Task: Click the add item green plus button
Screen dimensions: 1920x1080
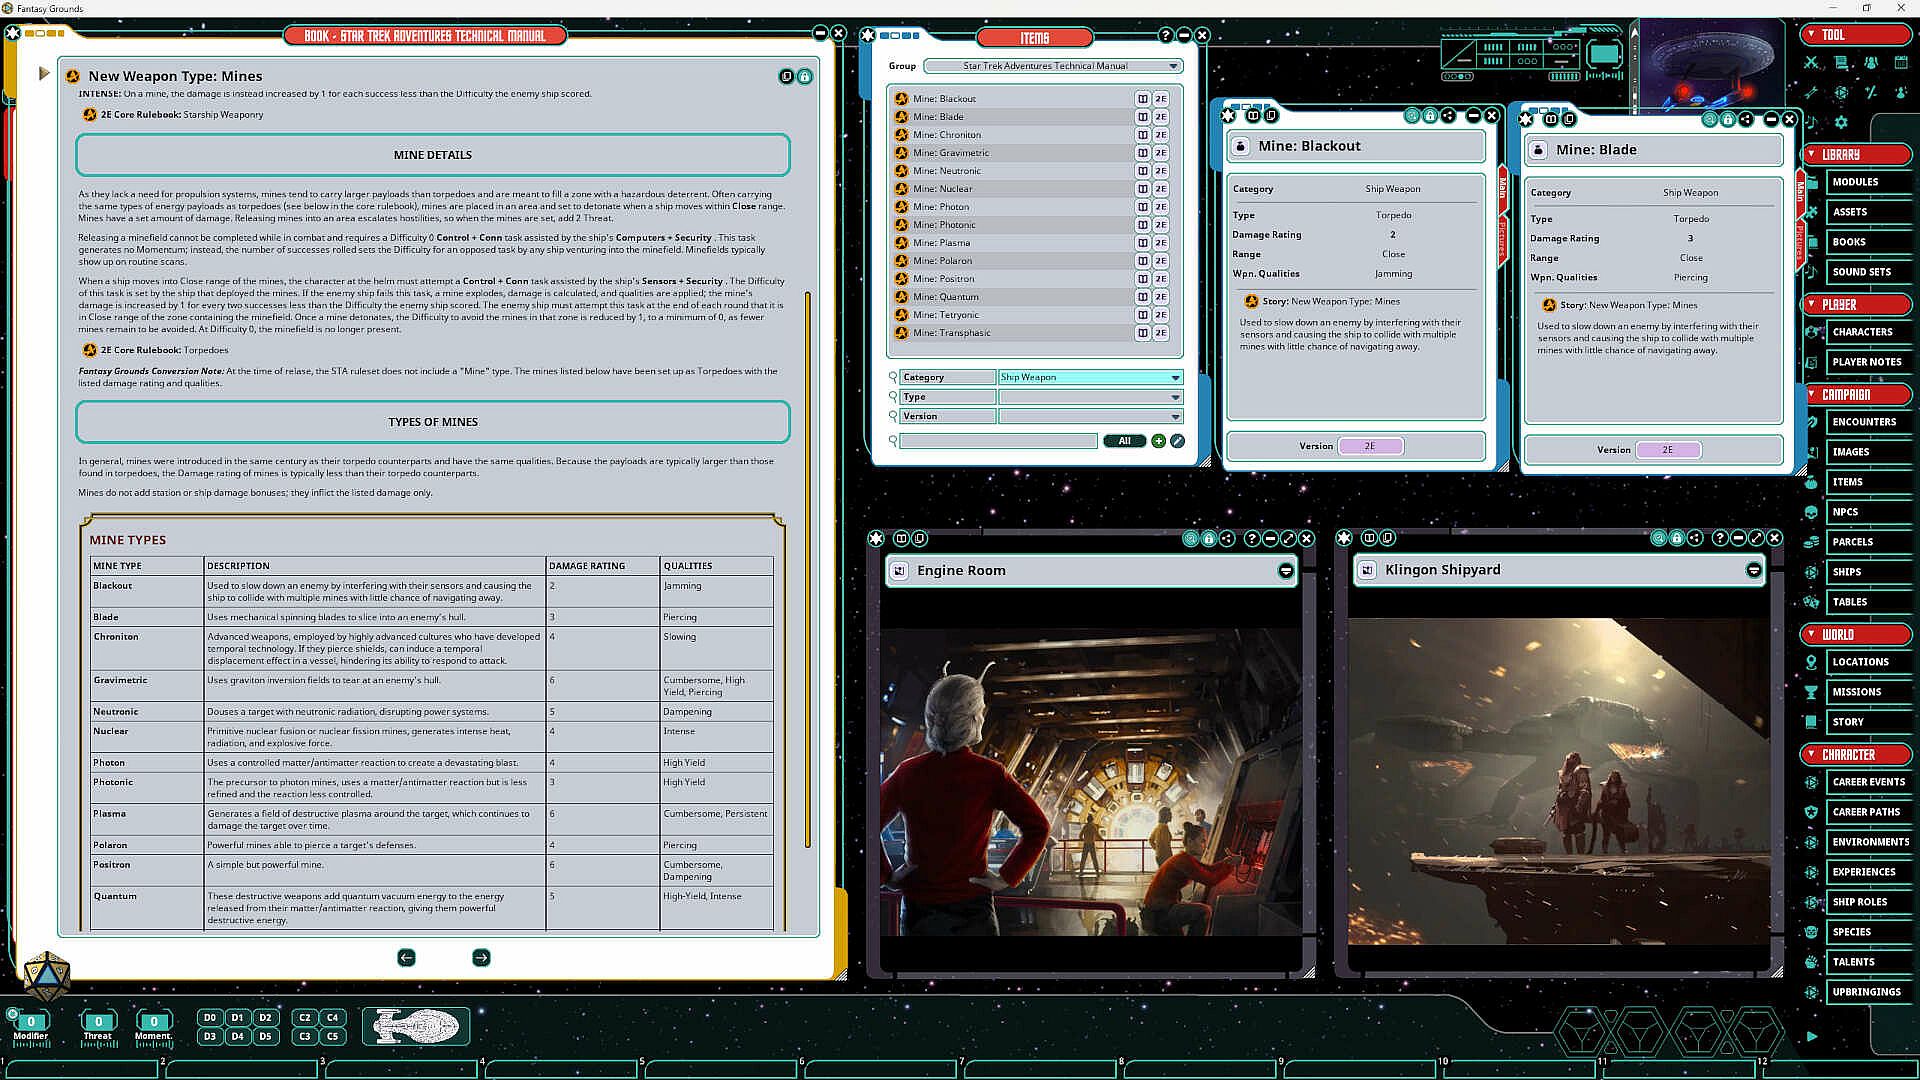Action: [x=1158, y=441]
